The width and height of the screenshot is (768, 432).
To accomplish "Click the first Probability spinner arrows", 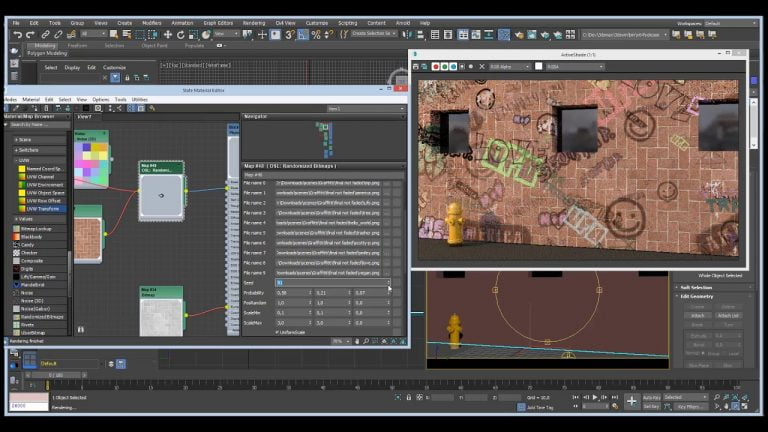I will click(x=310, y=292).
